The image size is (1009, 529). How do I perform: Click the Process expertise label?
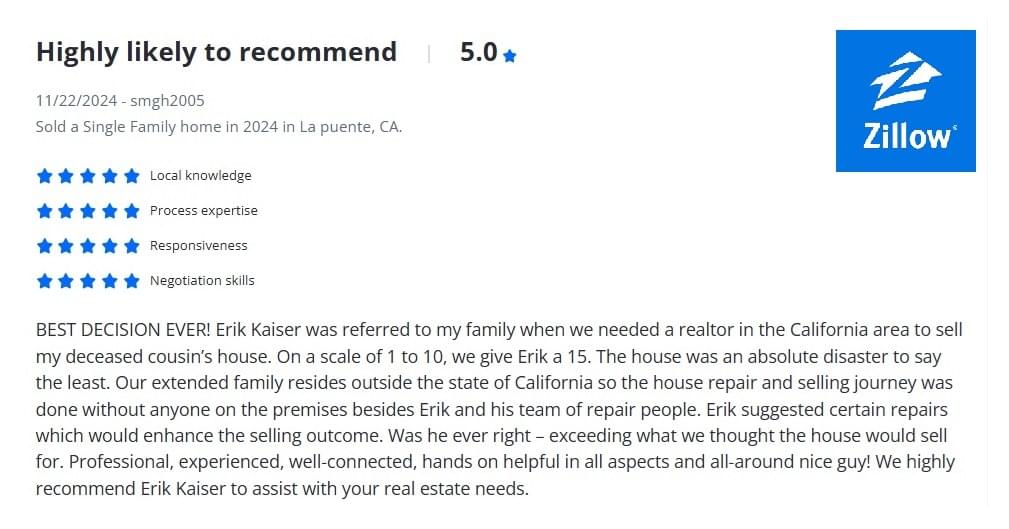pyautogui.click(x=203, y=210)
